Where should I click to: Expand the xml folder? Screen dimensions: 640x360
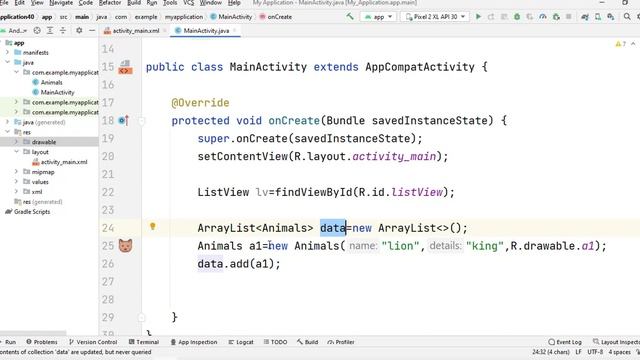[16, 191]
